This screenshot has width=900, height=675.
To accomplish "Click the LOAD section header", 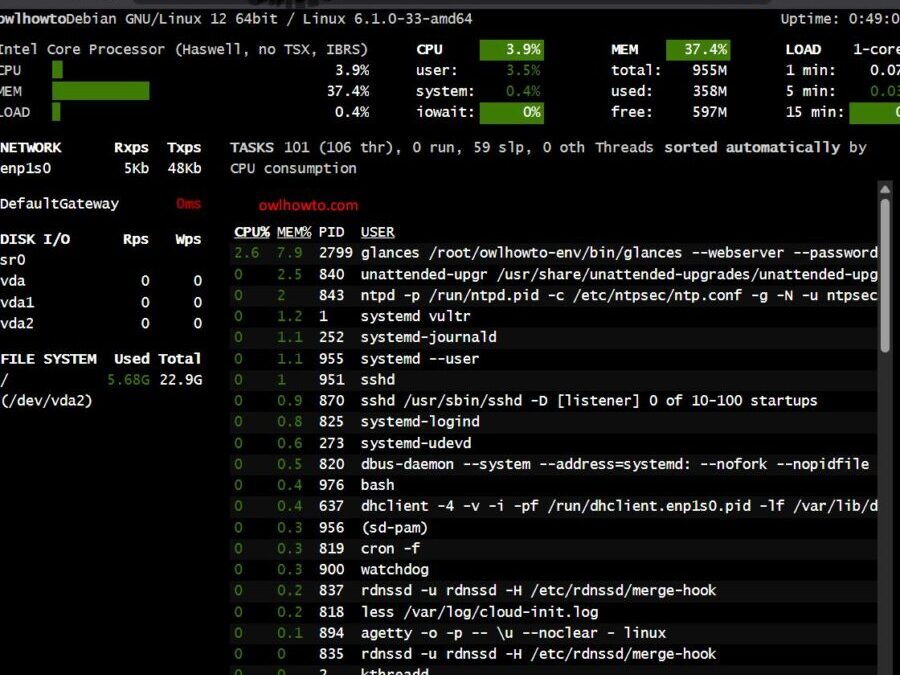I will click(x=803, y=49).
